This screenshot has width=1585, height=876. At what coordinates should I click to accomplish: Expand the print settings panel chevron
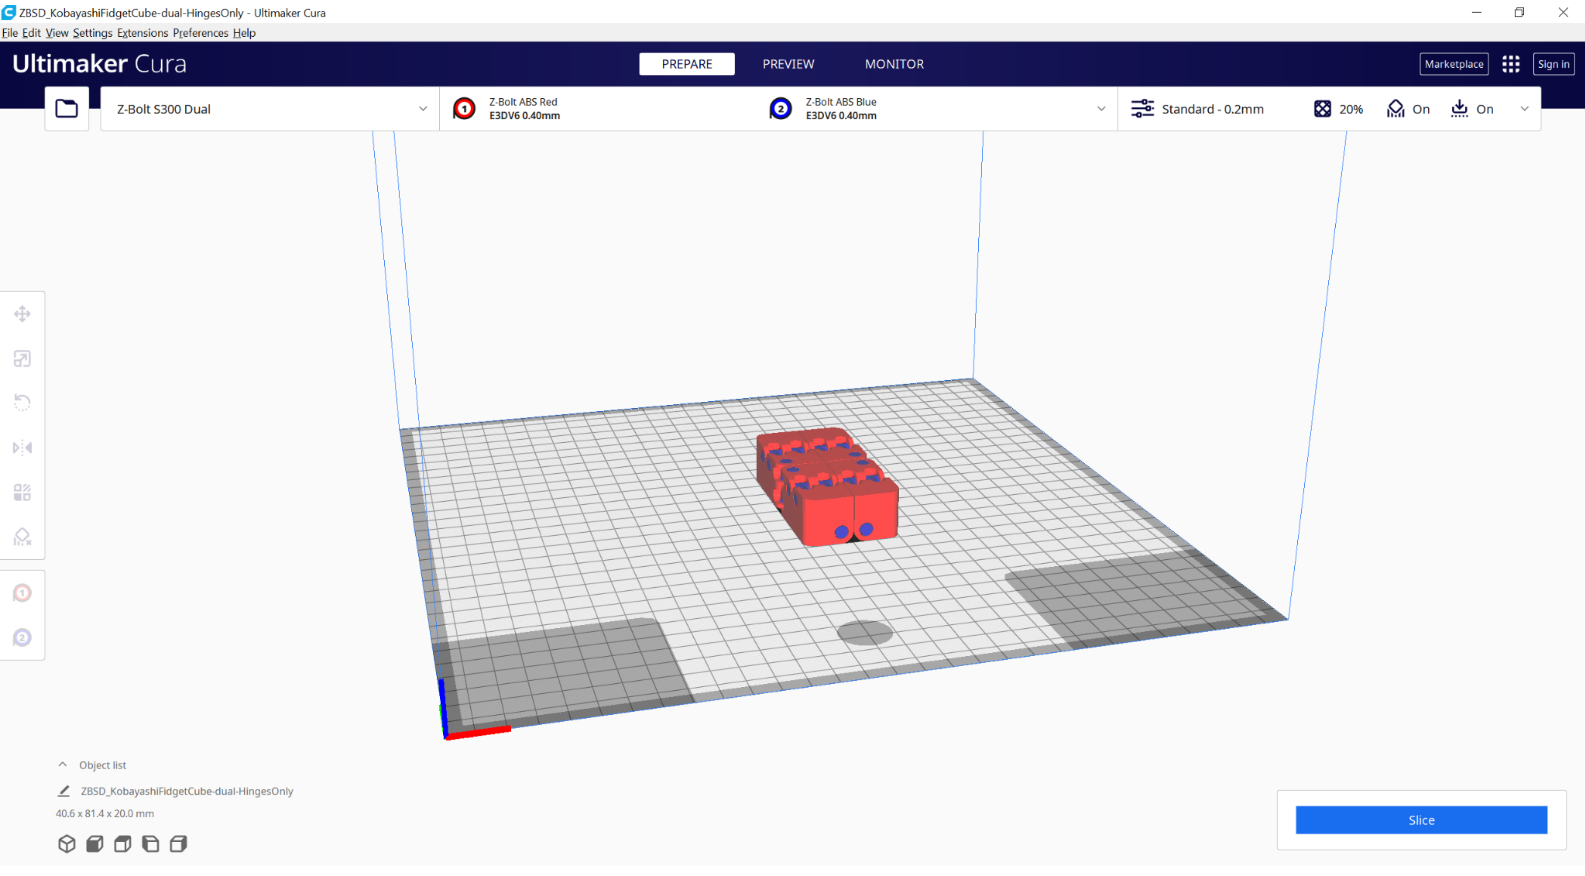(1524, 109)
